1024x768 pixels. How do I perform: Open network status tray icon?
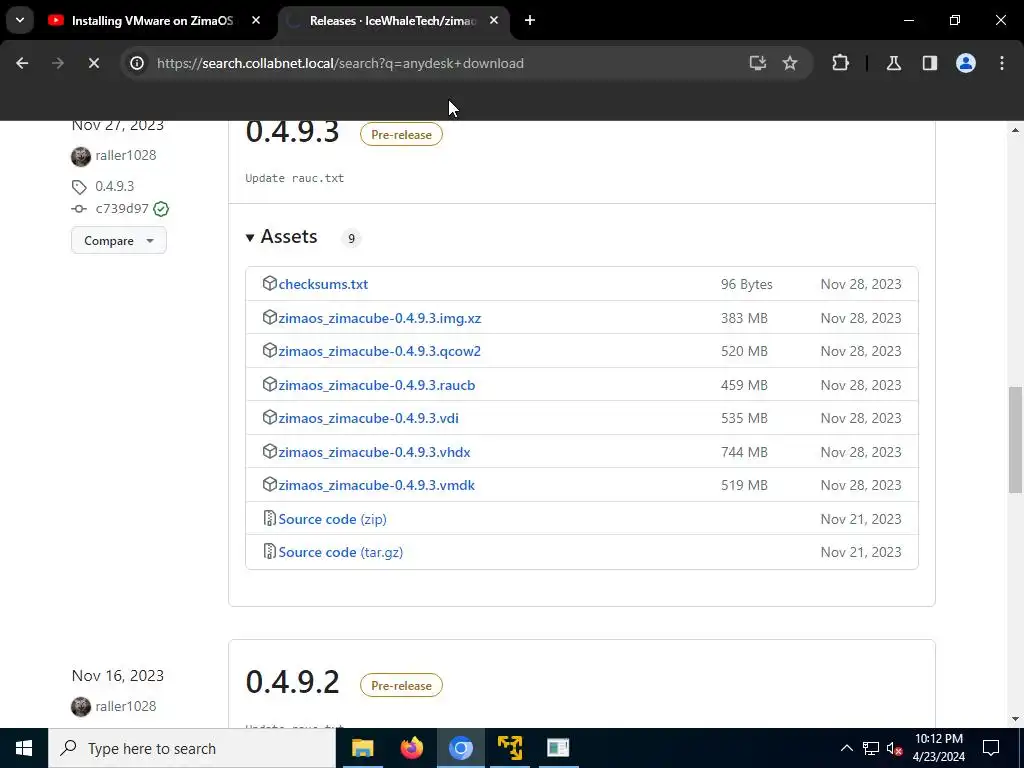point(871,748)
